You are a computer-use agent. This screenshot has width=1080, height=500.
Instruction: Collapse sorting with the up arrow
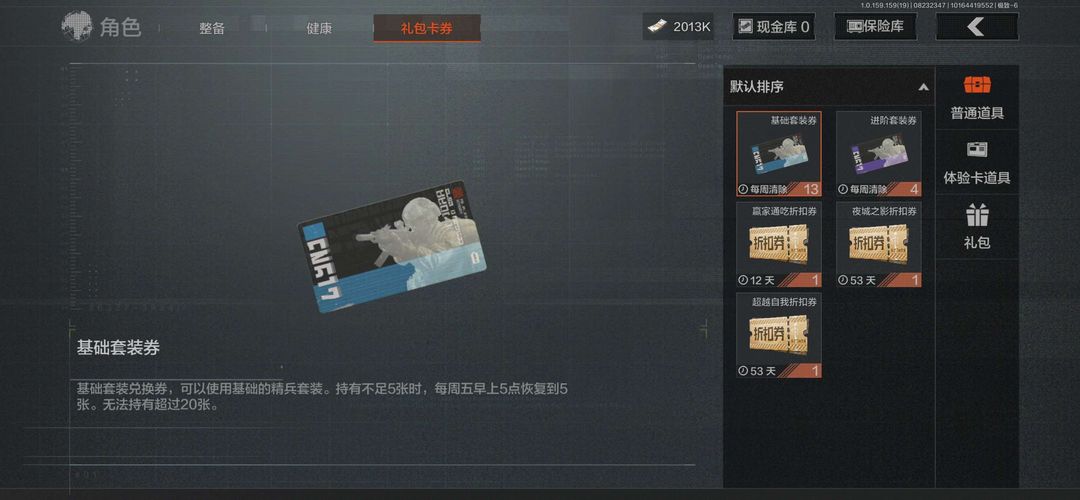(x=923, y=87)
